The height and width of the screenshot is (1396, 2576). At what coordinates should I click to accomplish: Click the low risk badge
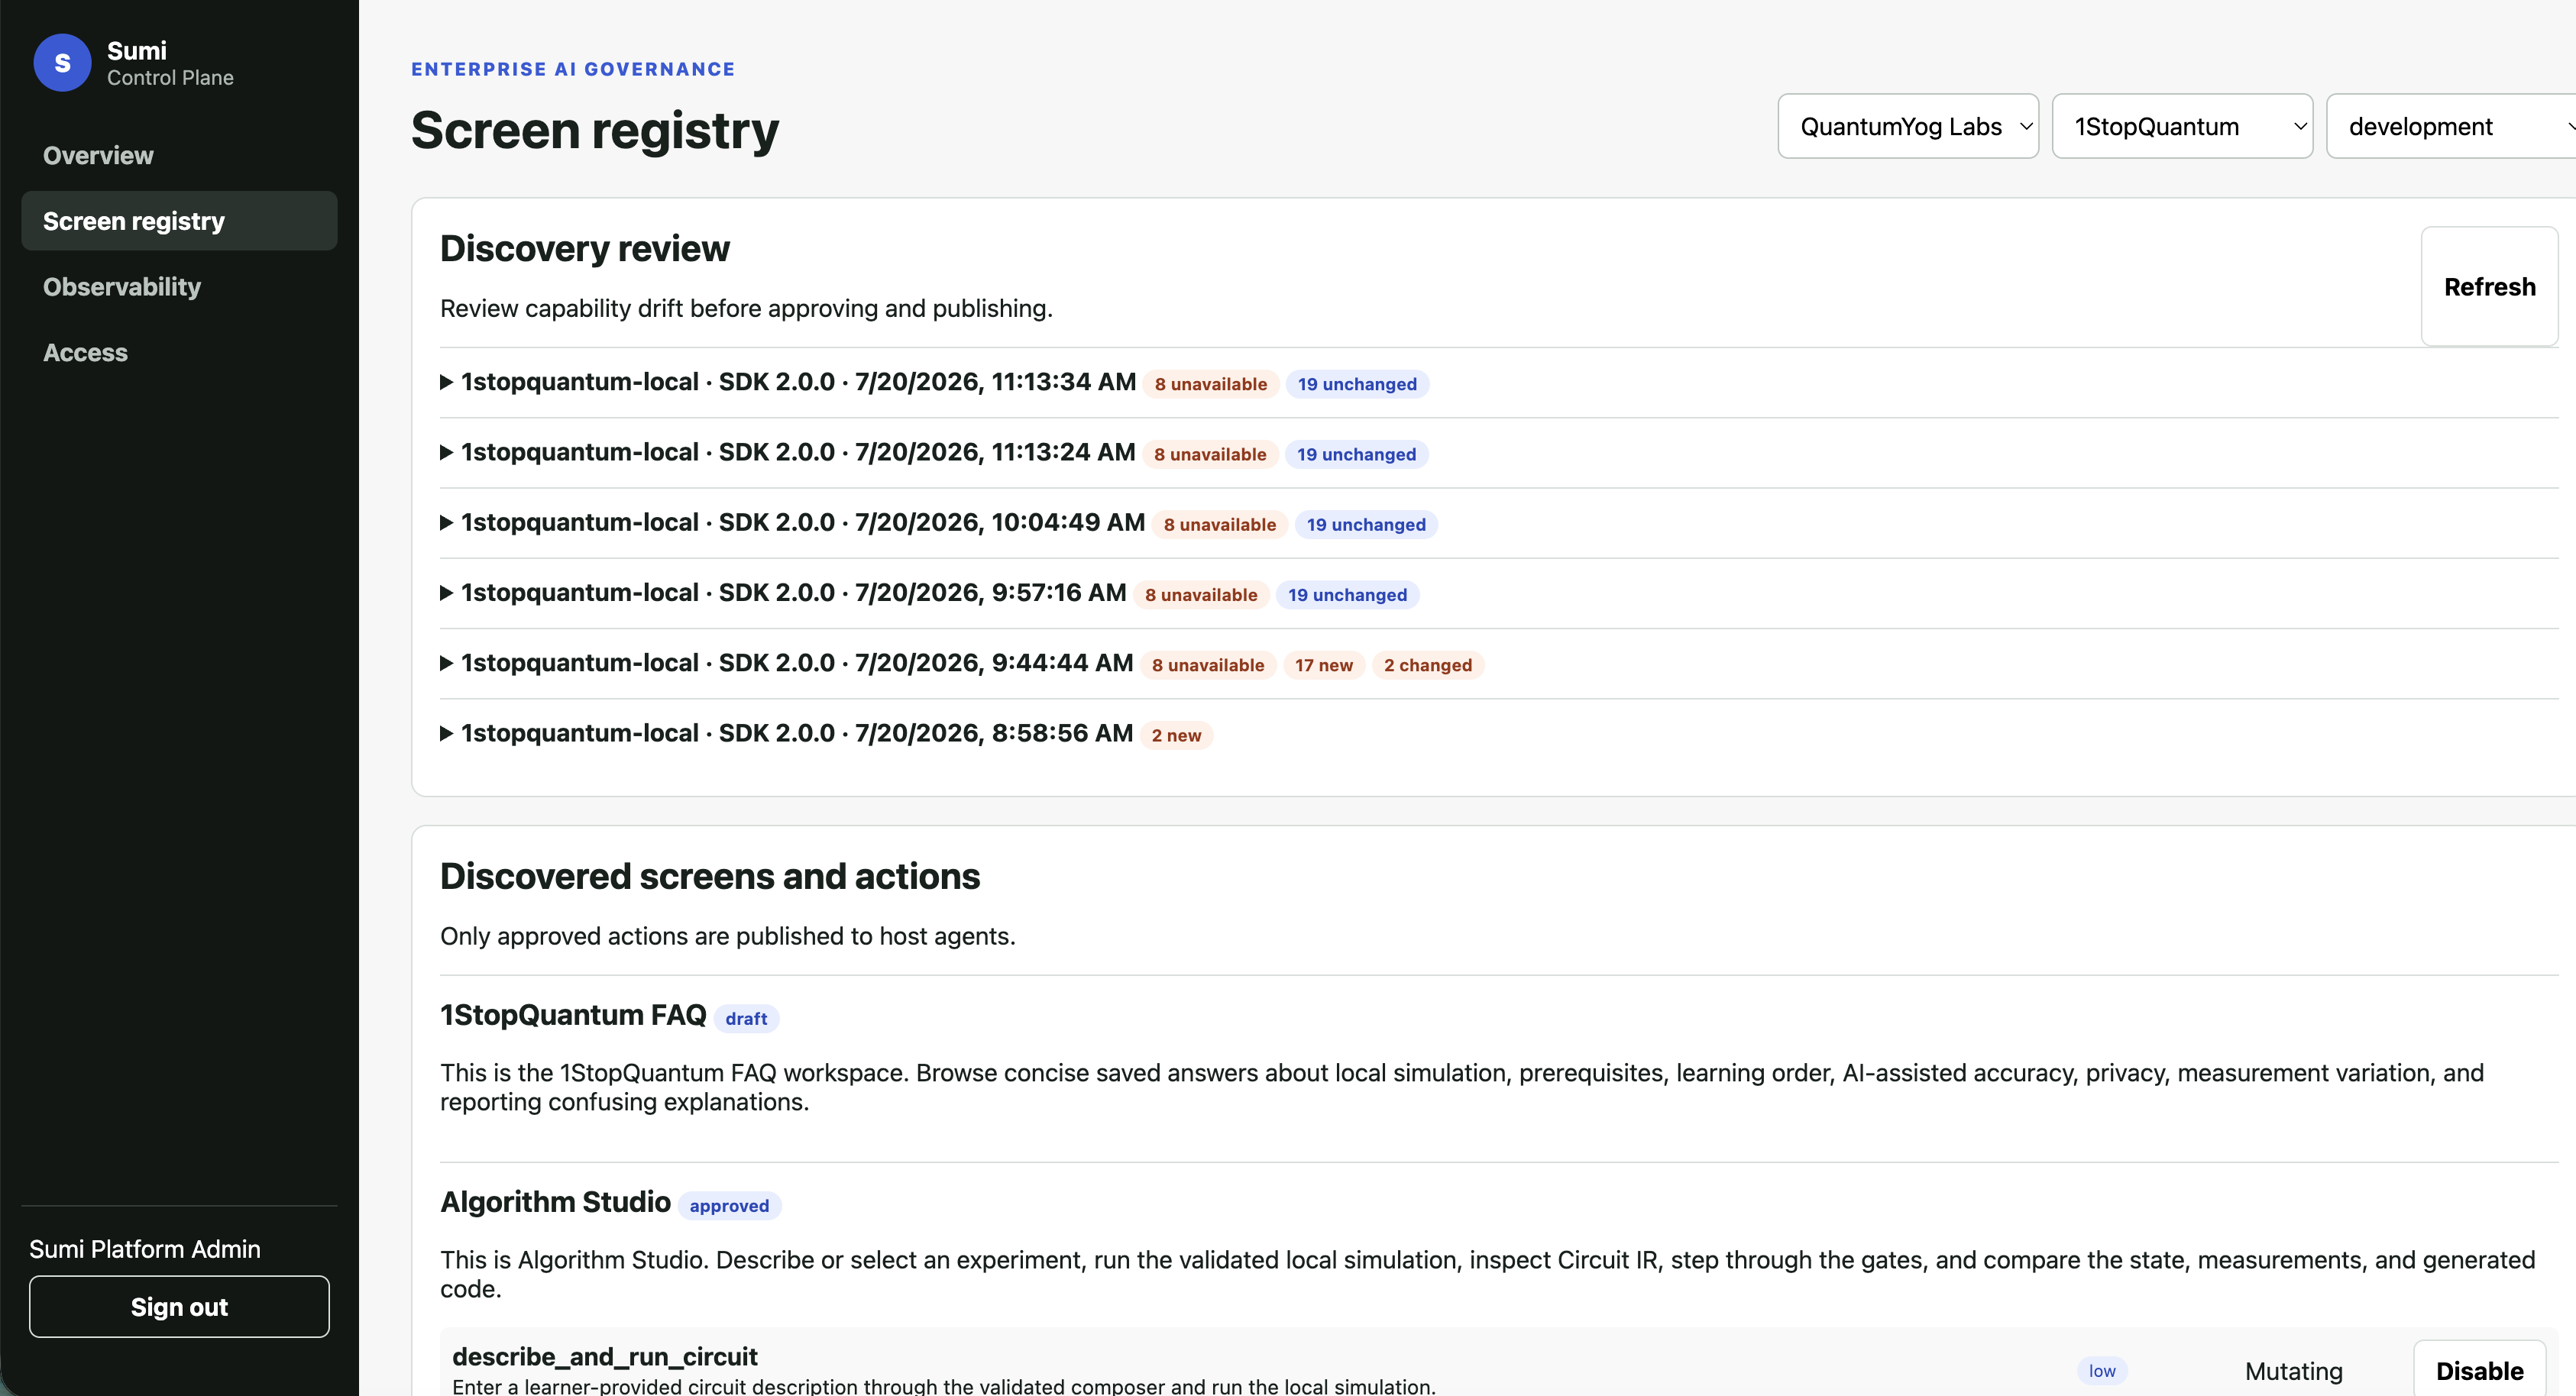(x=2101, y=1370)
